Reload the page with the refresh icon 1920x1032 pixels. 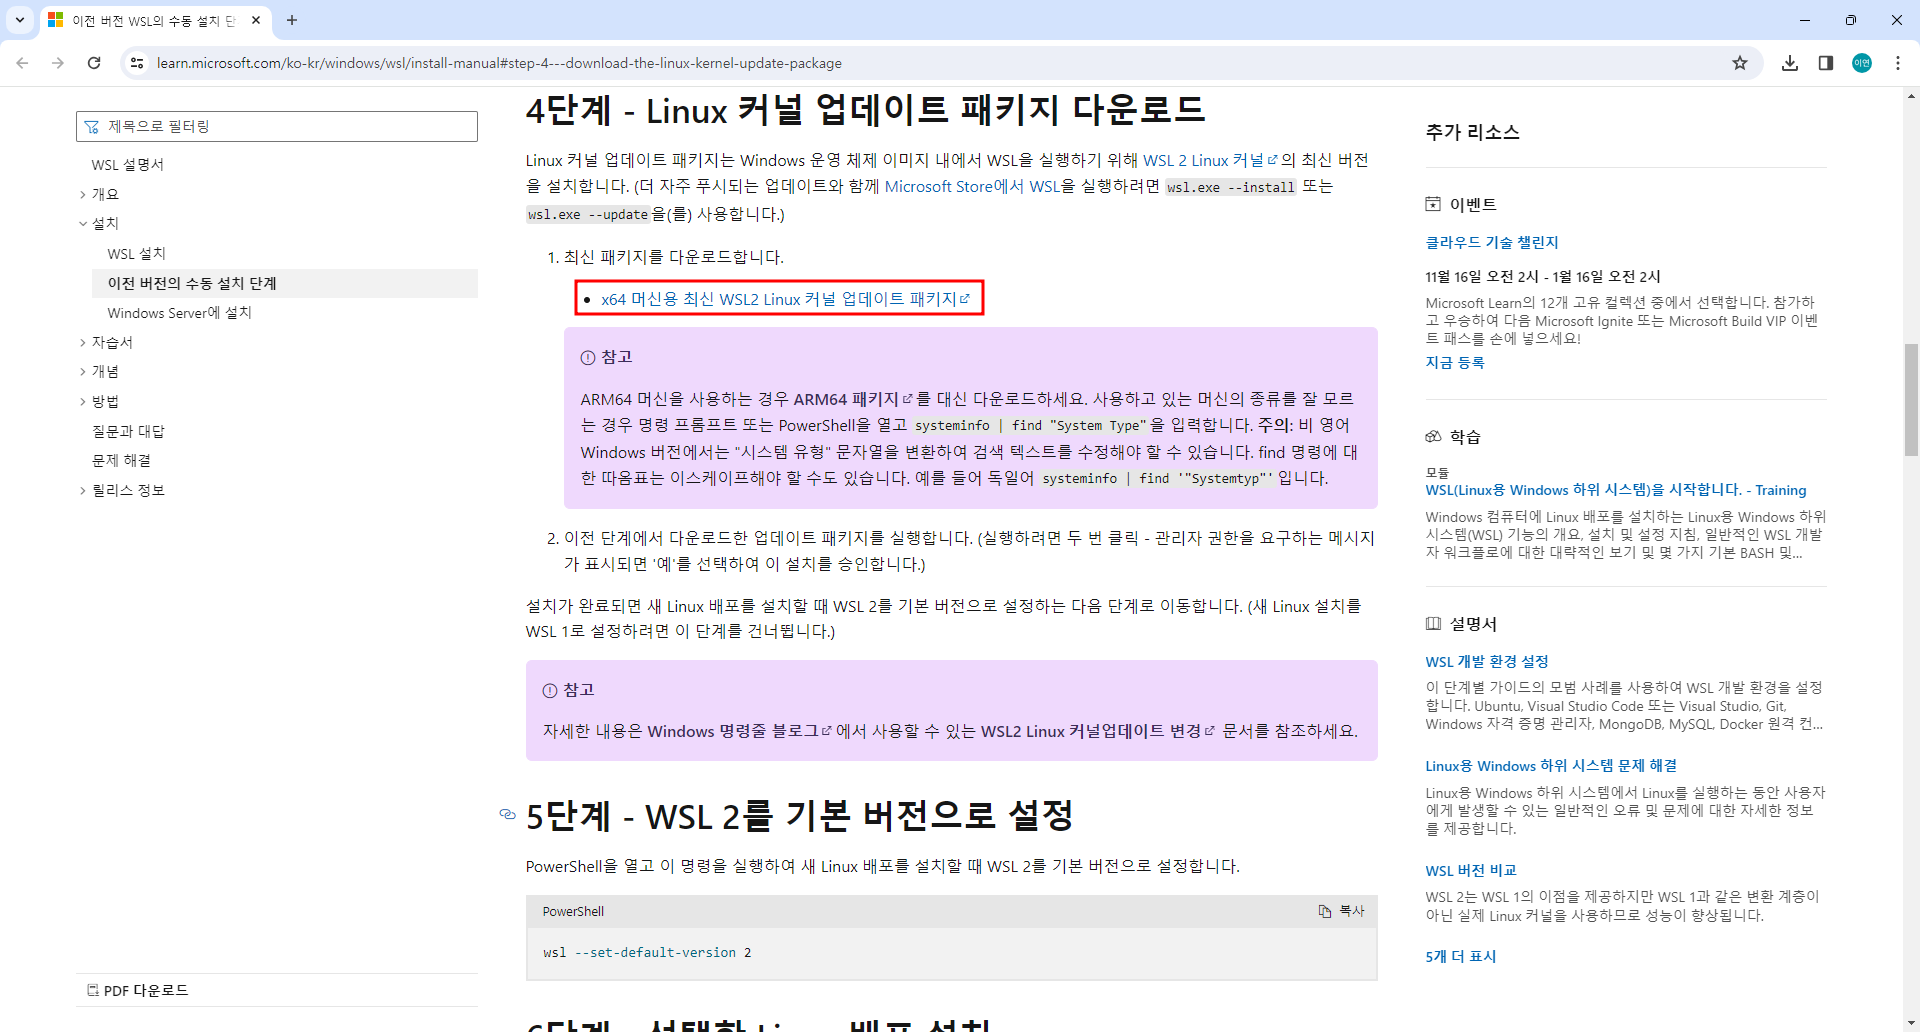click(94, 63)
